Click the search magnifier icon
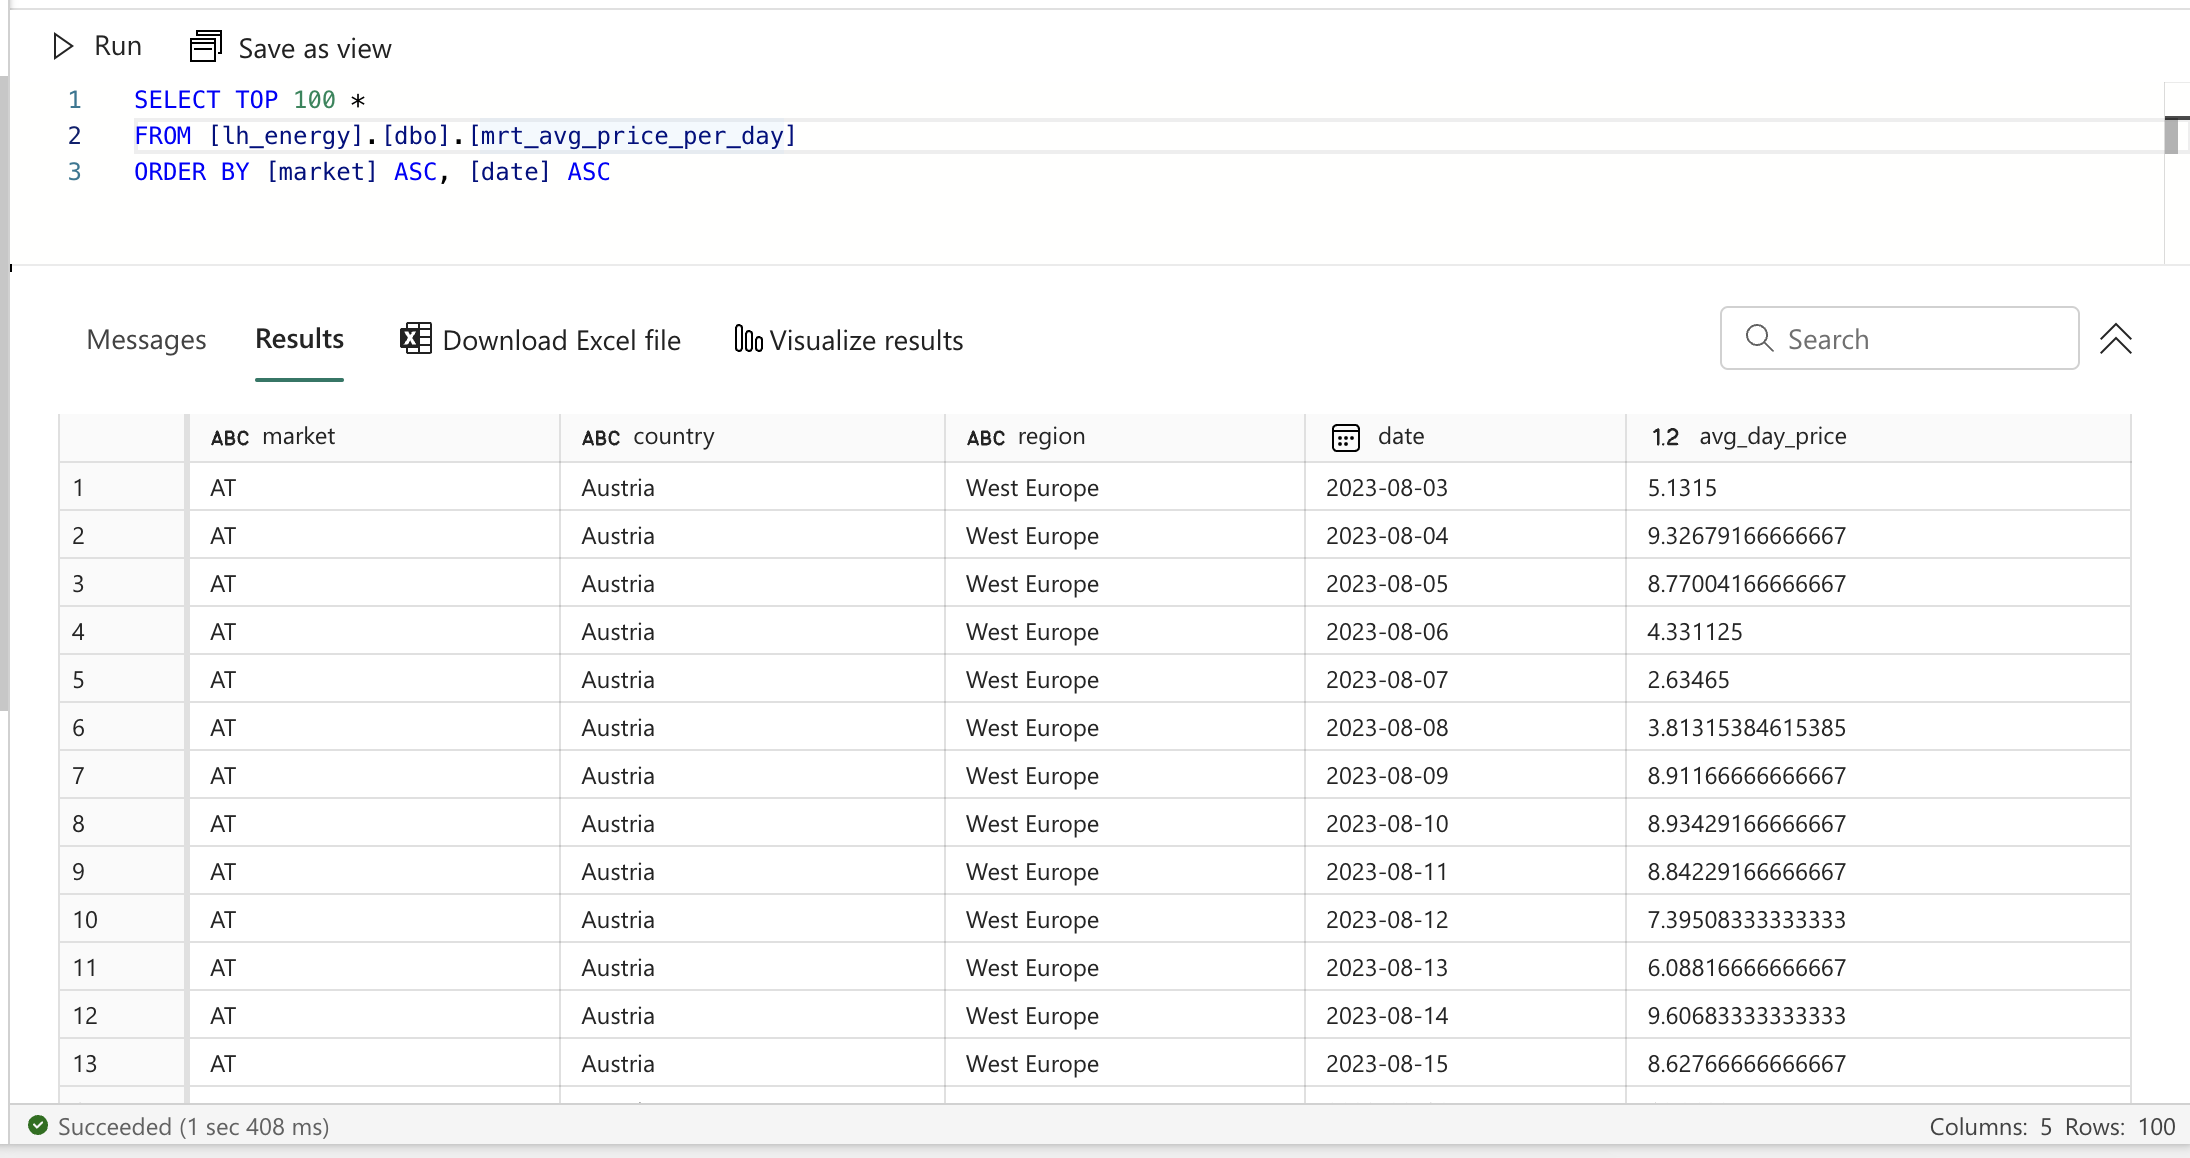The image size is (2190, 1158). tap(1759, 338)
